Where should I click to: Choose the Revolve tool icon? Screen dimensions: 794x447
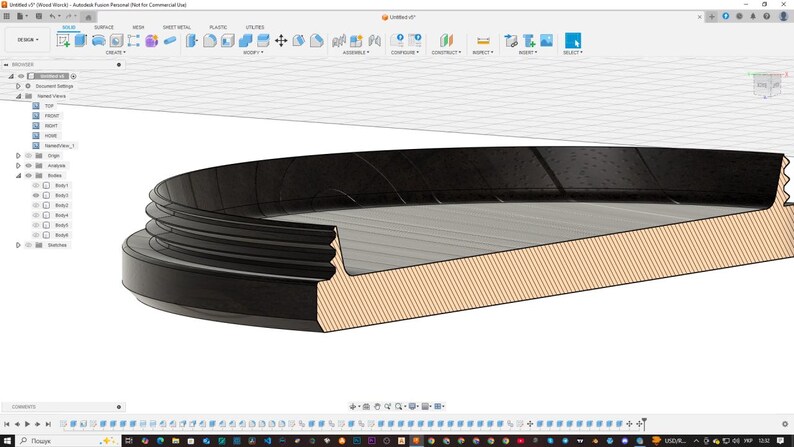pos(98,40)
